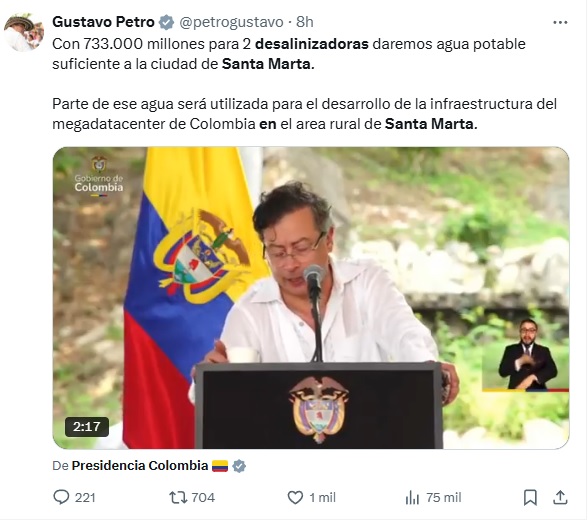Open the @petrogustavo handle link
This screenshot has width=588, height=520.
pos(231,22)
